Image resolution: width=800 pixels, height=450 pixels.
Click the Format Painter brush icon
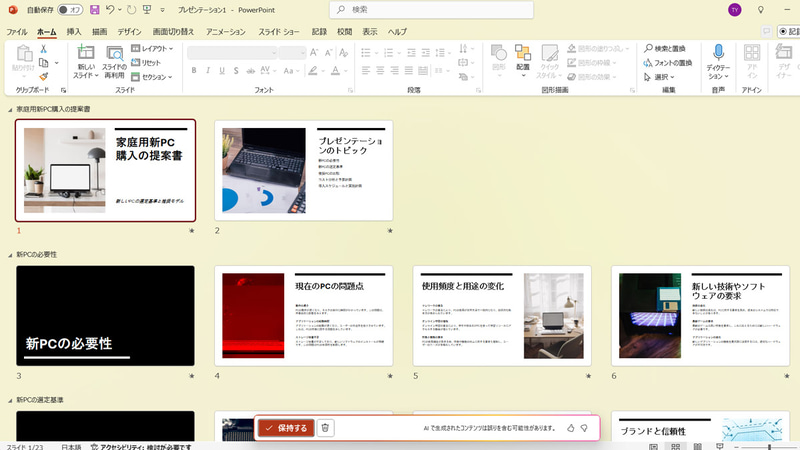(x=44, y=77)
